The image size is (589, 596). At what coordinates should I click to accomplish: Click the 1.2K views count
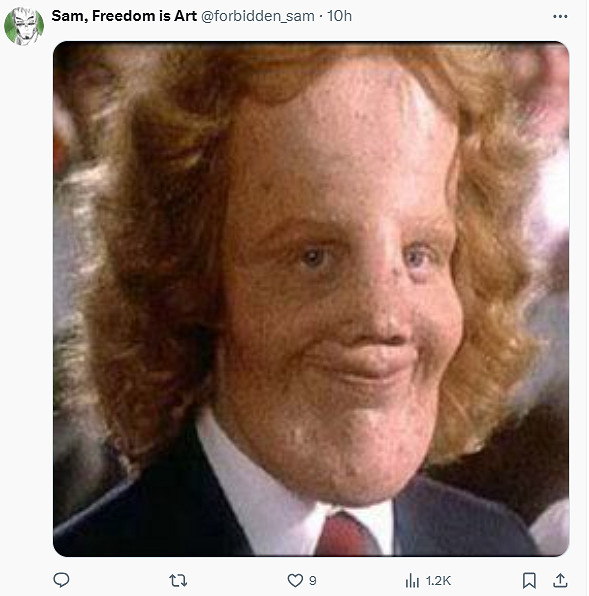pyautogui.click(x=438, y=581)
